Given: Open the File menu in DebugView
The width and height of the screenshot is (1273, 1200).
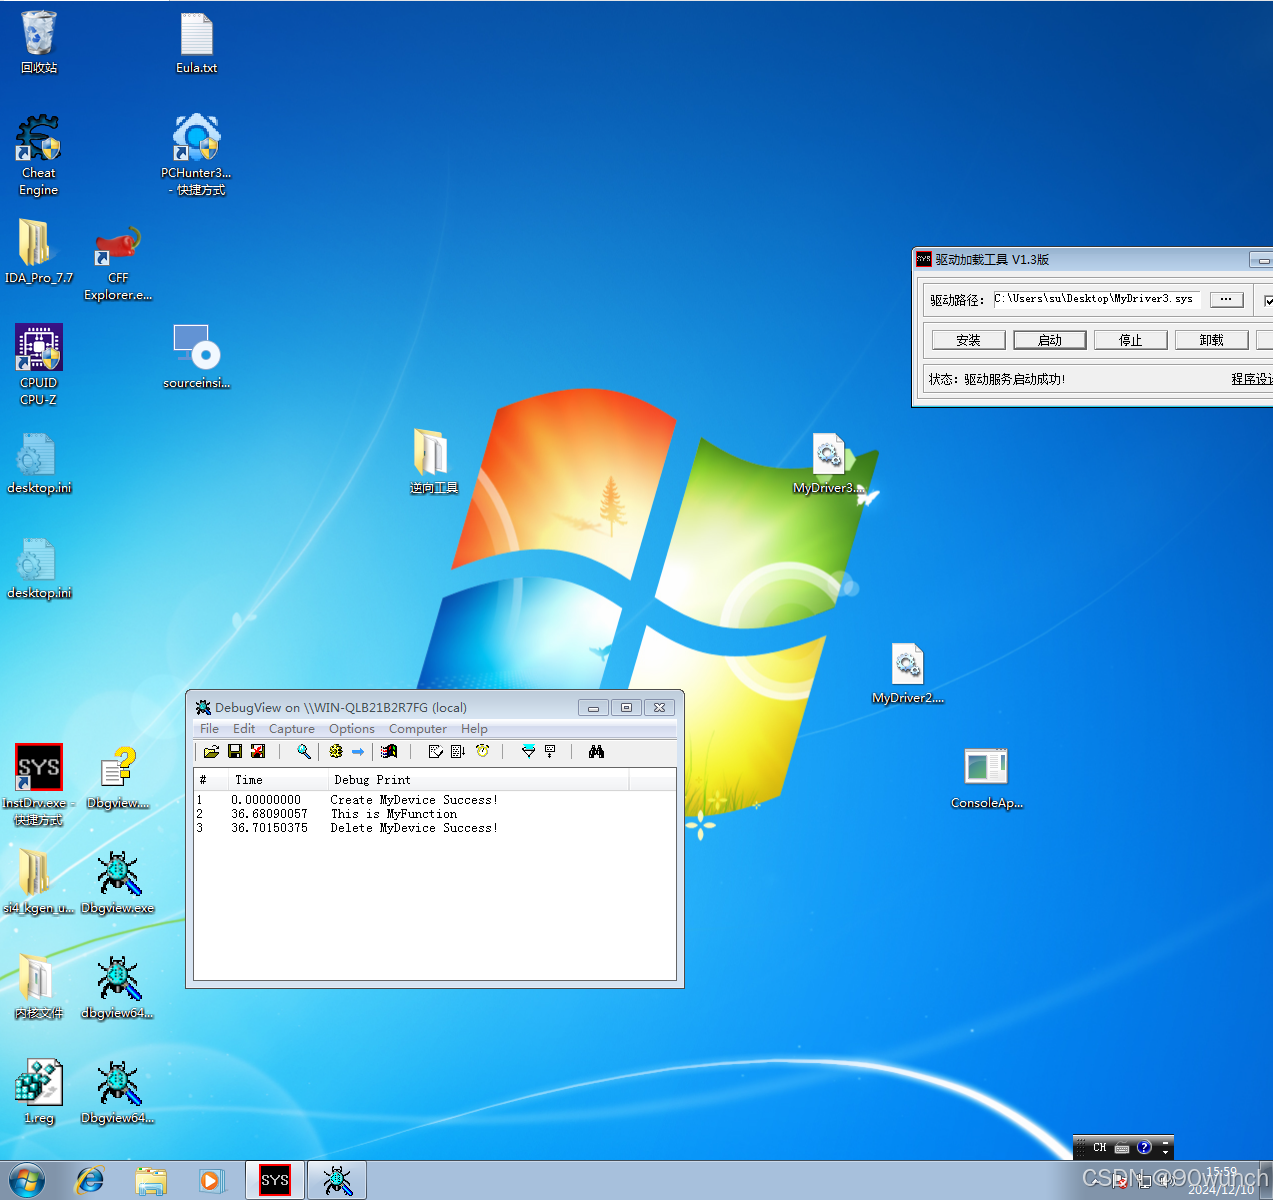Looking at the screenshot, I should pyautogui.click(x=209, y=729).
